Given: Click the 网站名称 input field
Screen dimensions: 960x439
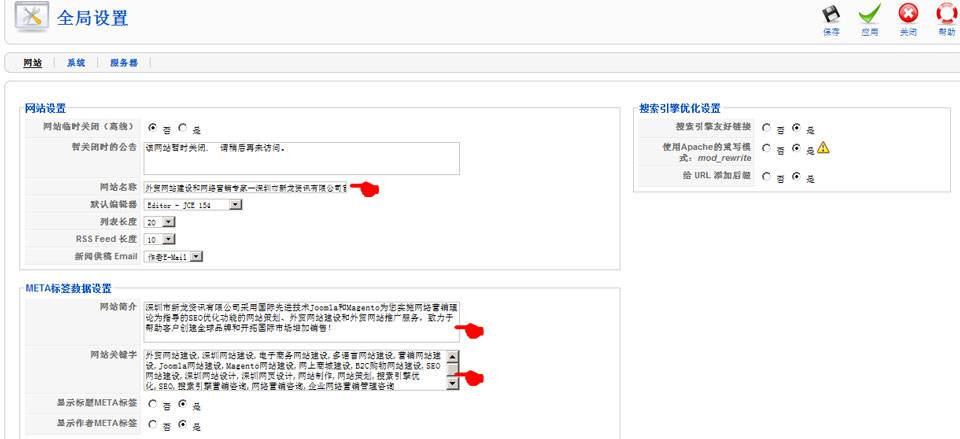Looking at the screenshot, I should 245,187.
